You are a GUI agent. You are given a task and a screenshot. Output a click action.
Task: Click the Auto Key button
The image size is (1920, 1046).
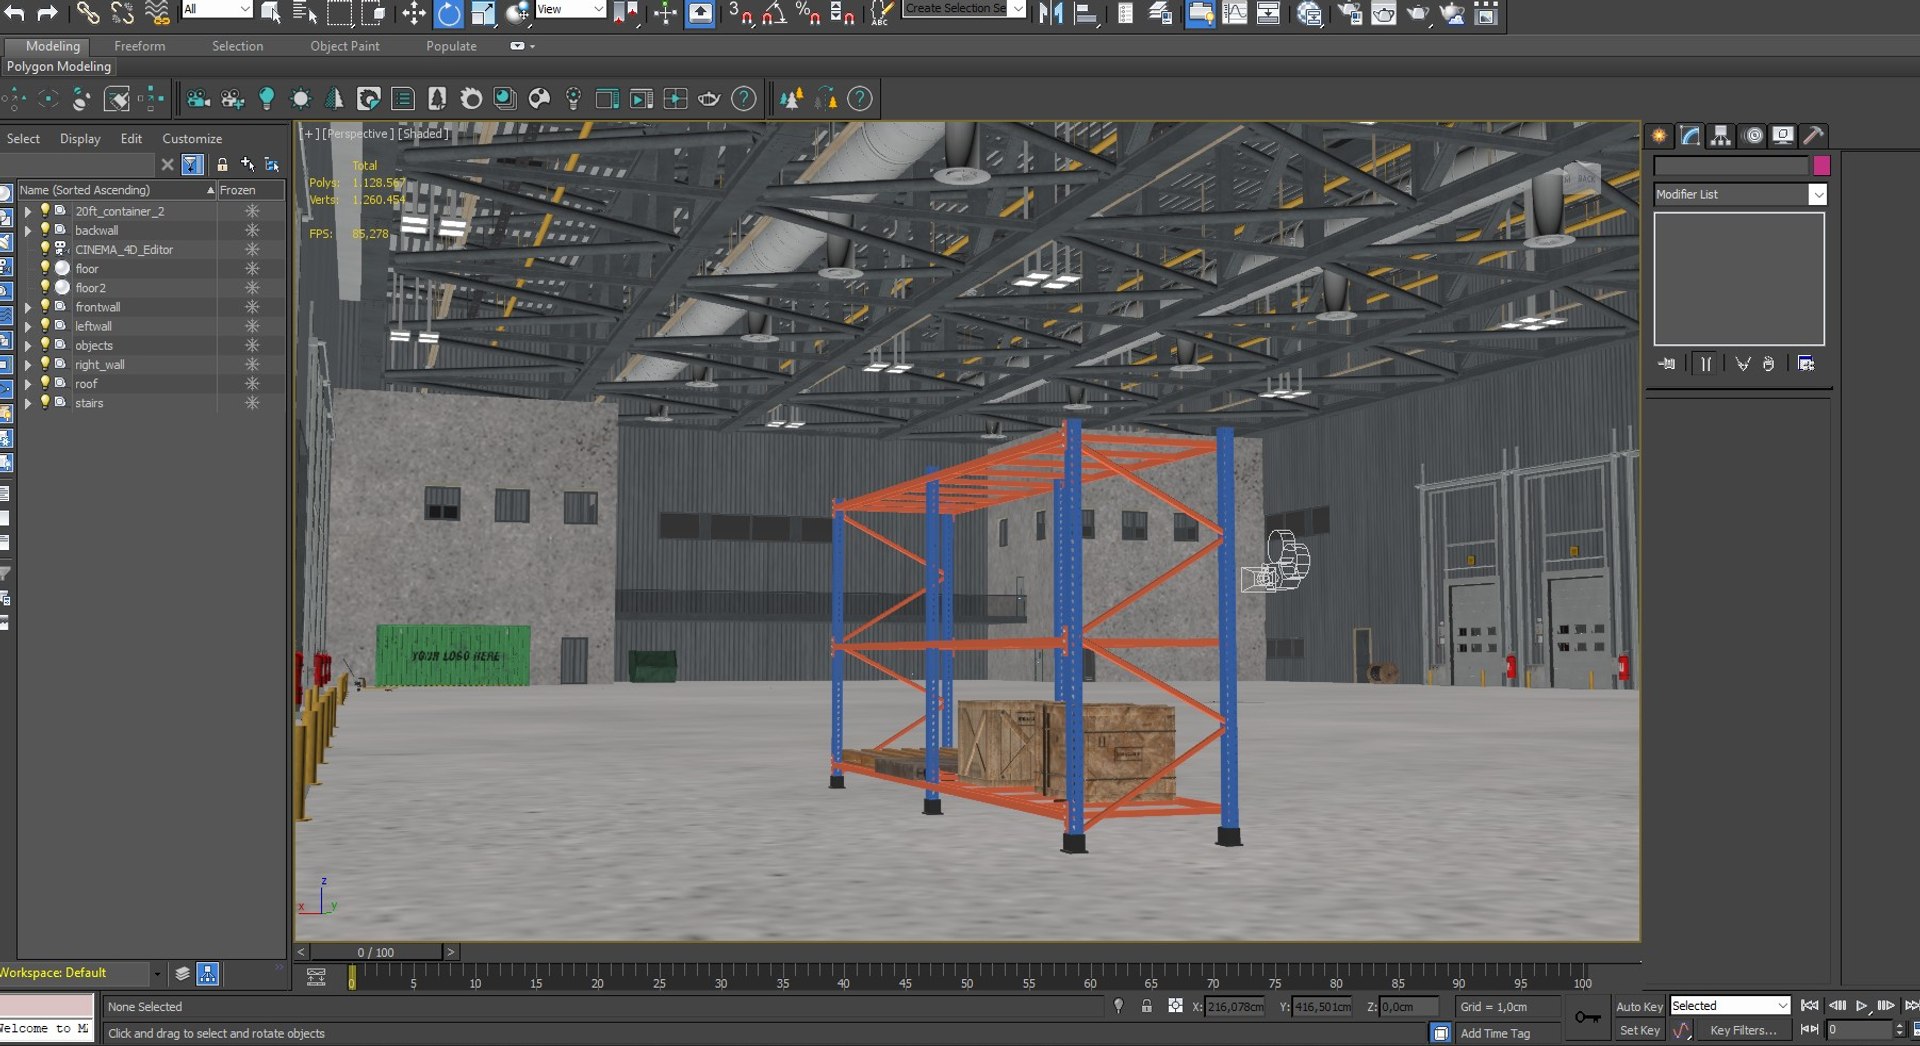(x=1639, y=1006)
